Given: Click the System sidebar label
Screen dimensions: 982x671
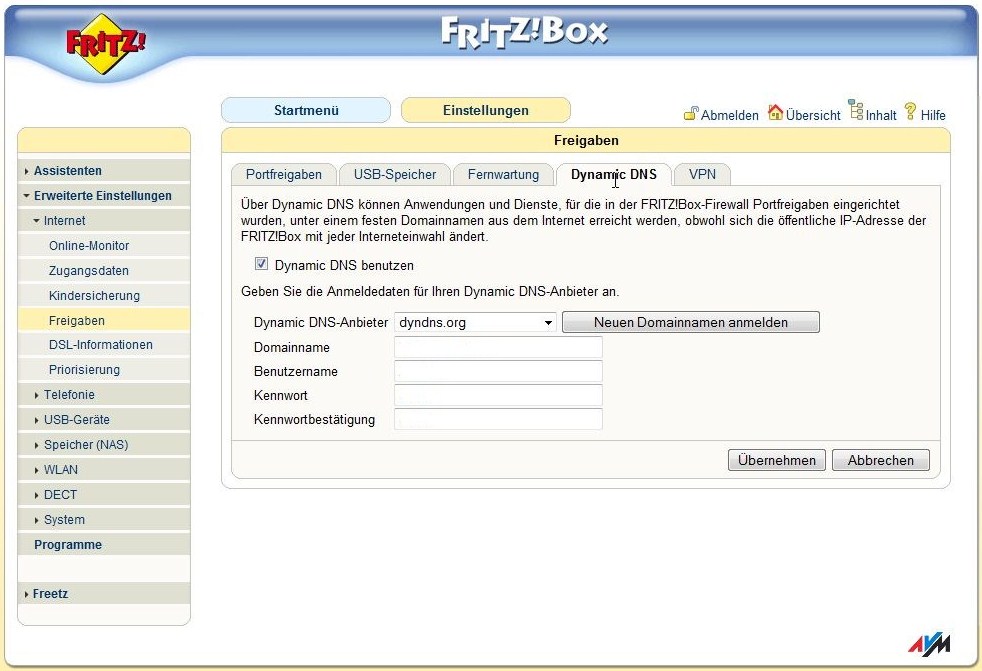Looking at the screenshot, I should [64, 520].
